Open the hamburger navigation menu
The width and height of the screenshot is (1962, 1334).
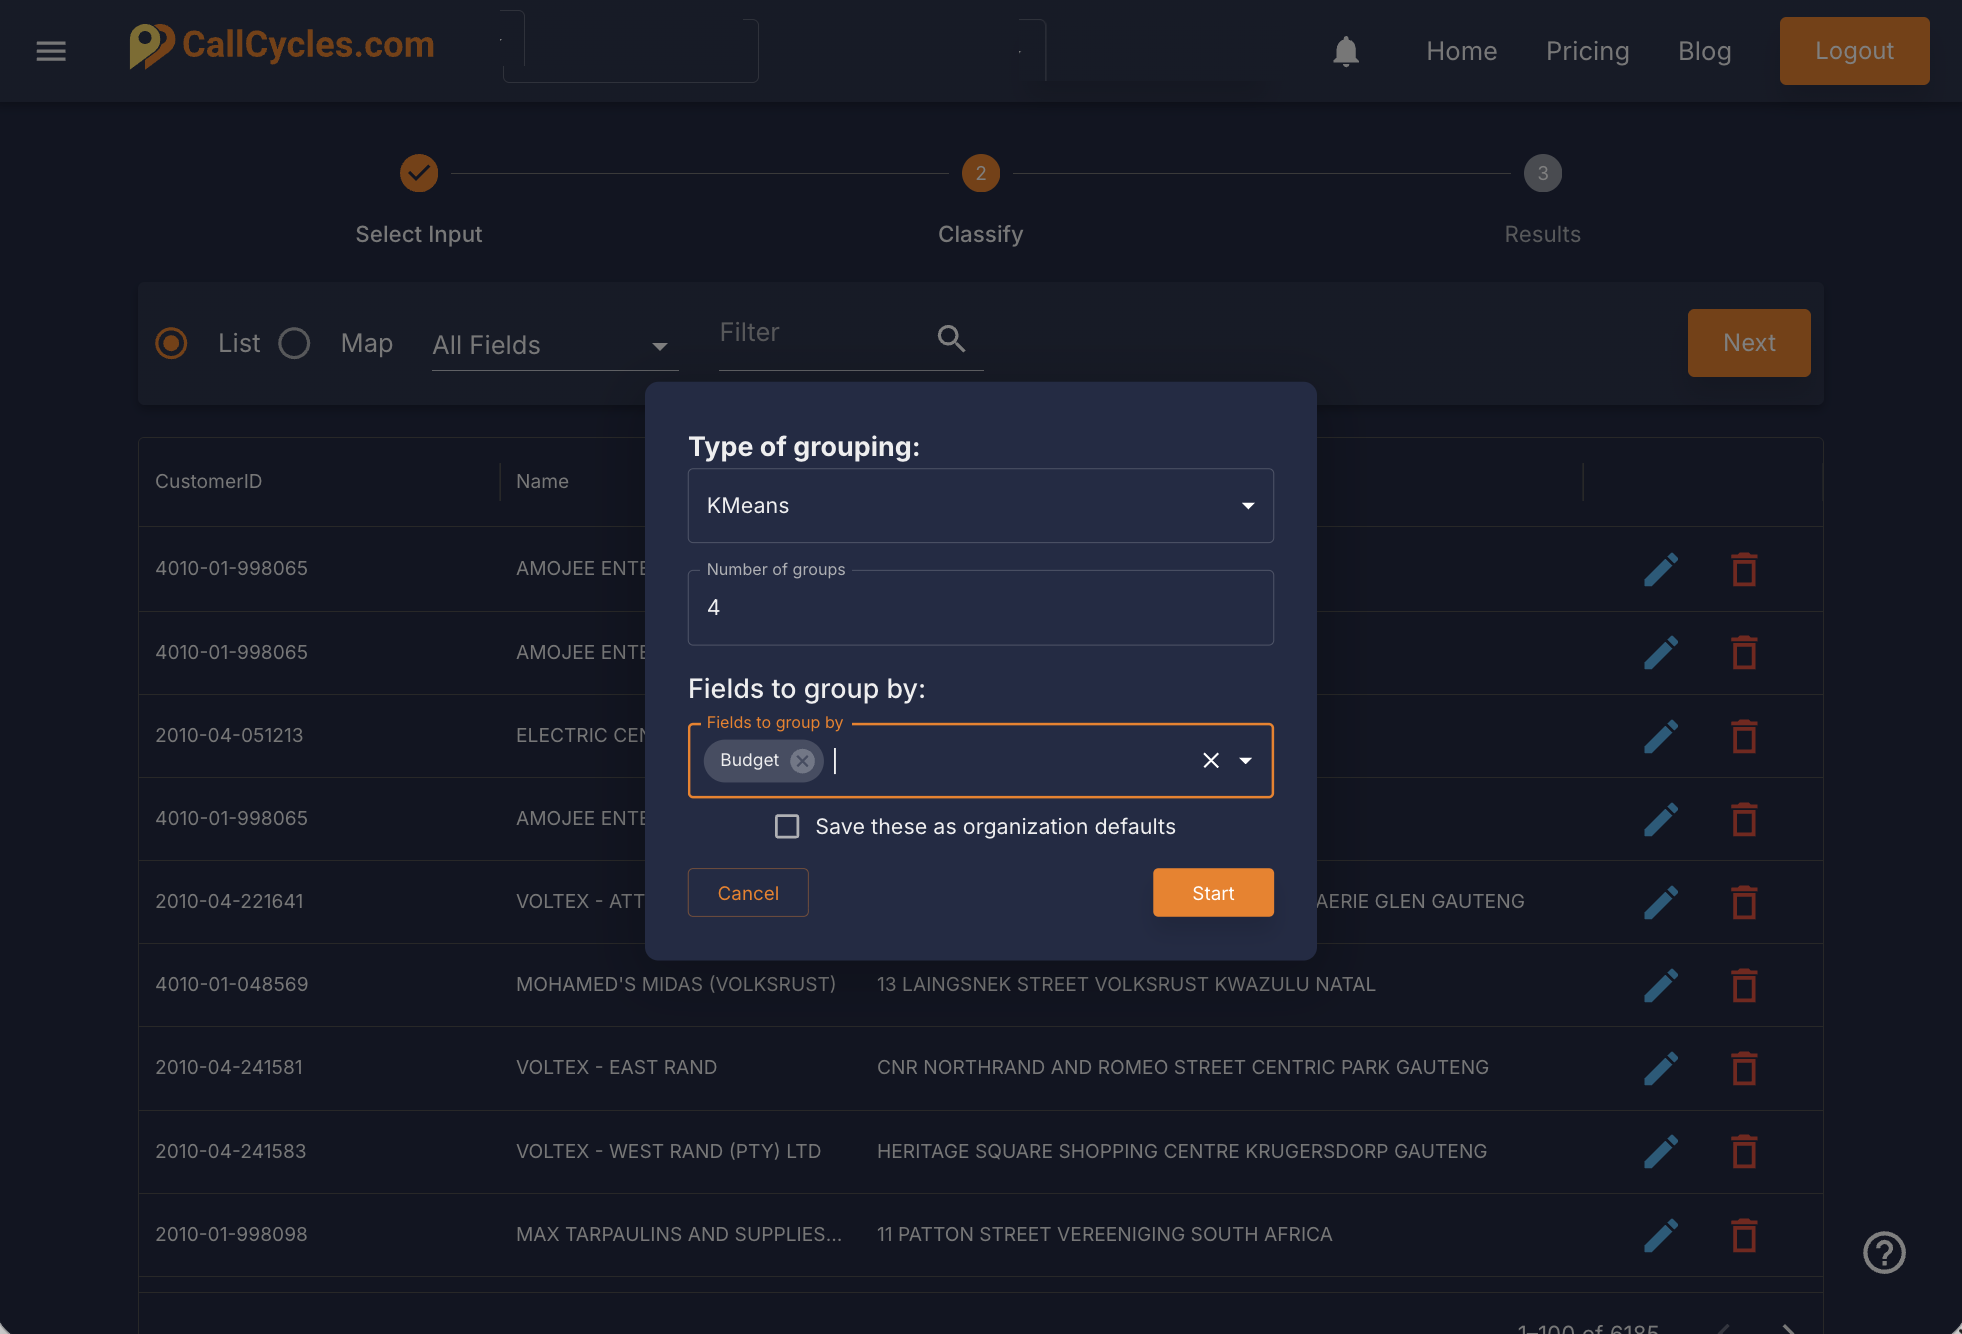point(51,51)
